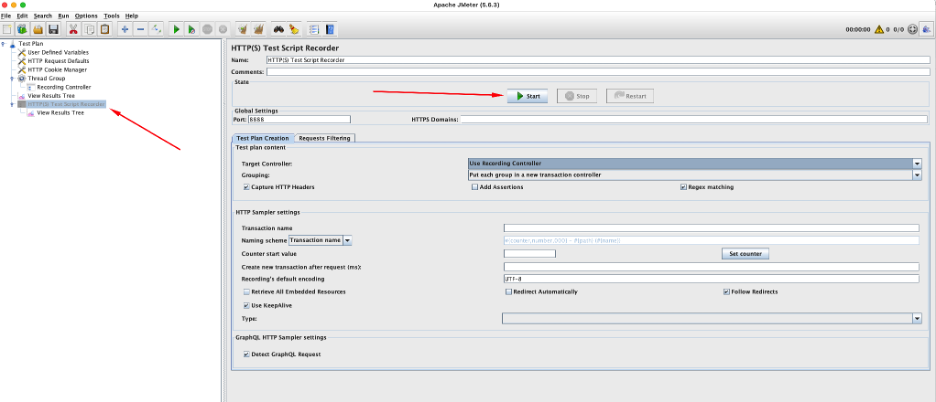Open the Options menu
This screenshot has height=402, width=936.
[86, 16]
